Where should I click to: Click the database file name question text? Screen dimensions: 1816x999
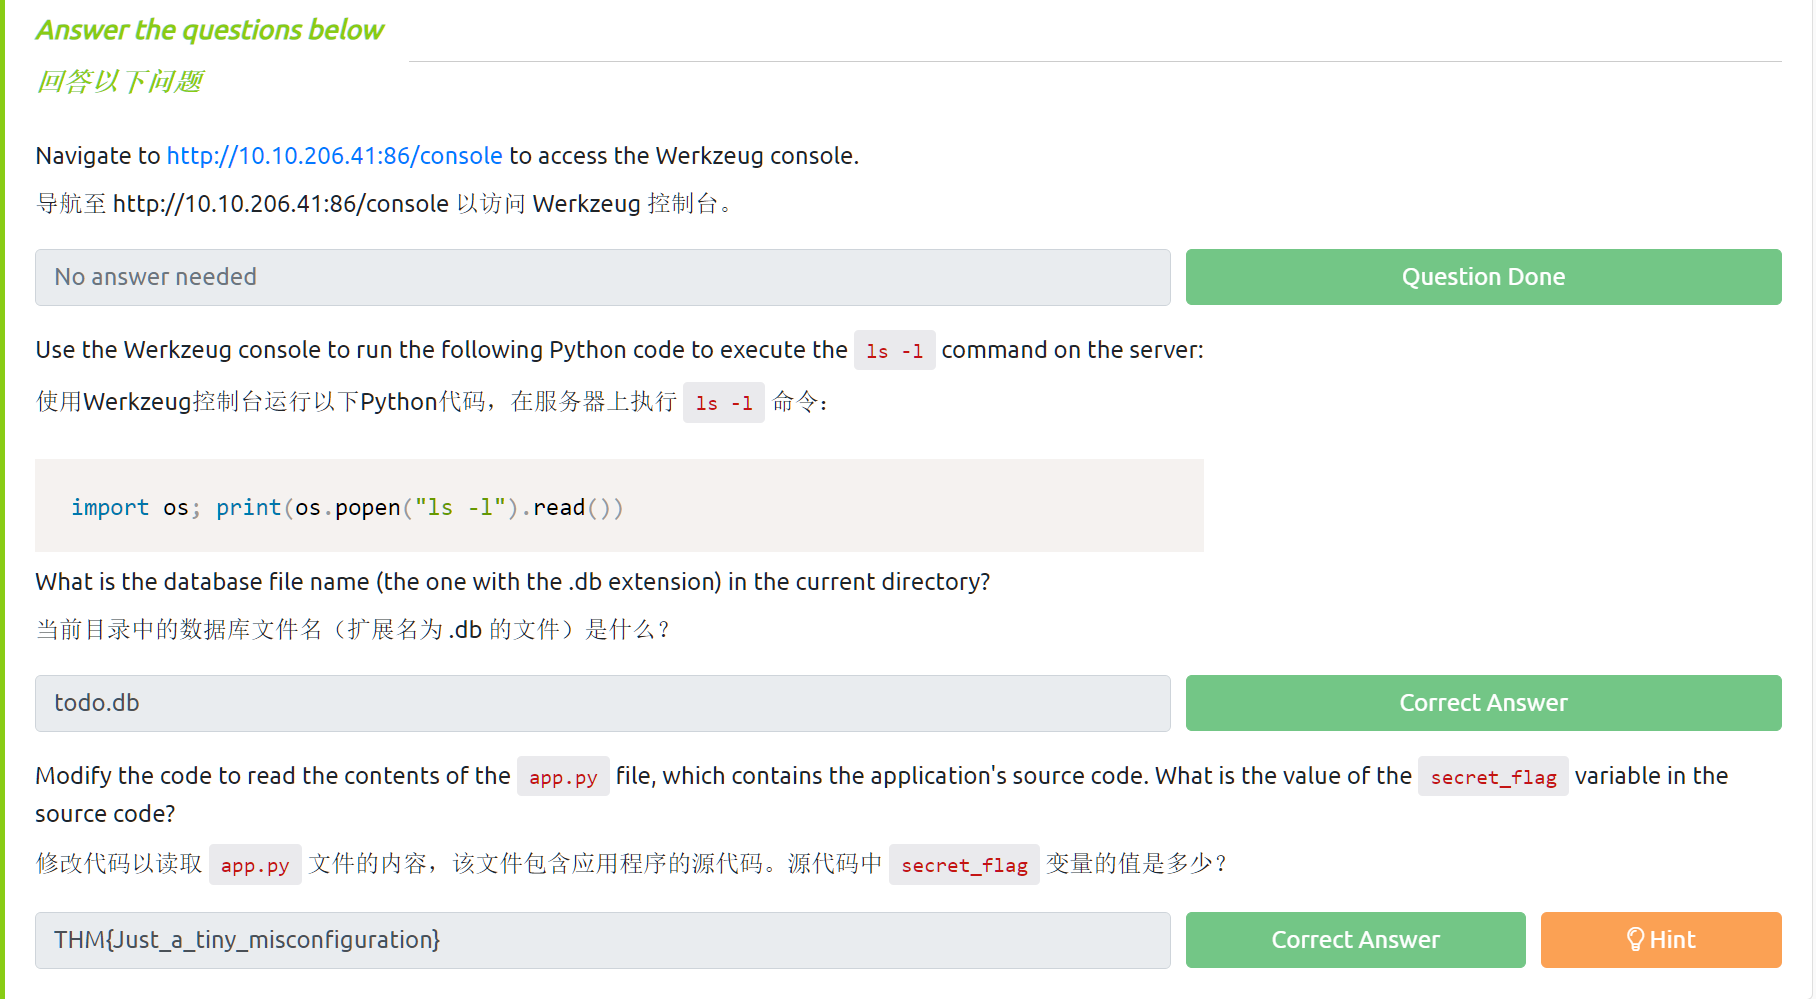click(x=512, y=582)
